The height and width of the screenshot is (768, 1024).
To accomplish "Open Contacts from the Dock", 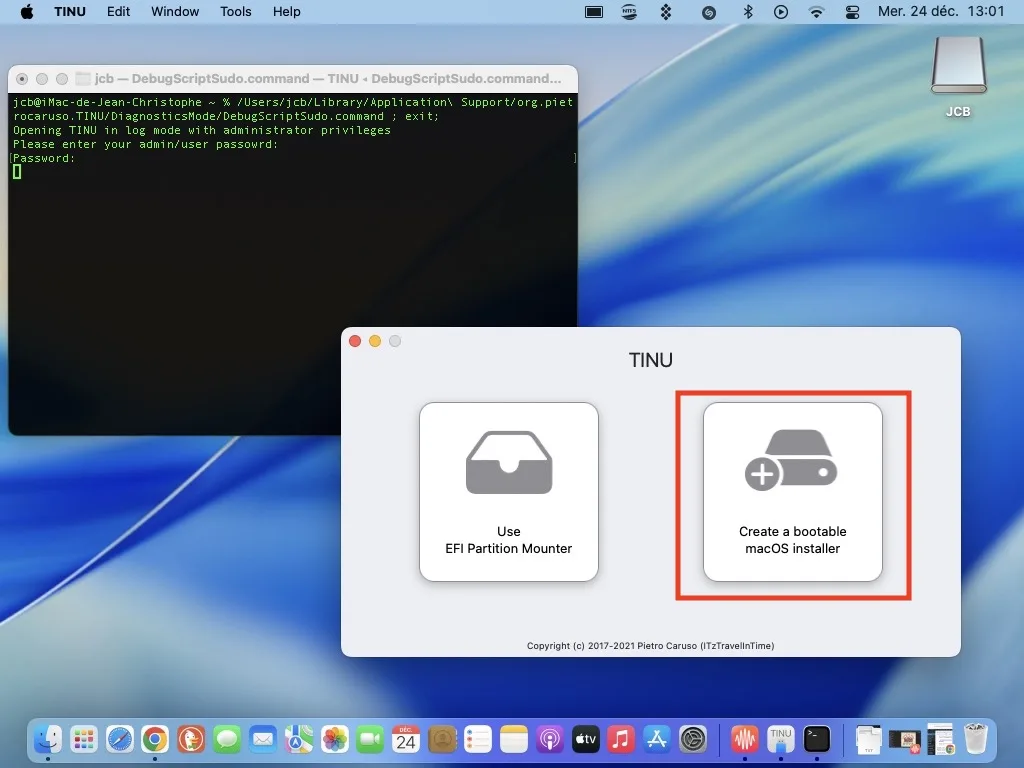I will pyautogui.click(x=441, y=739).
